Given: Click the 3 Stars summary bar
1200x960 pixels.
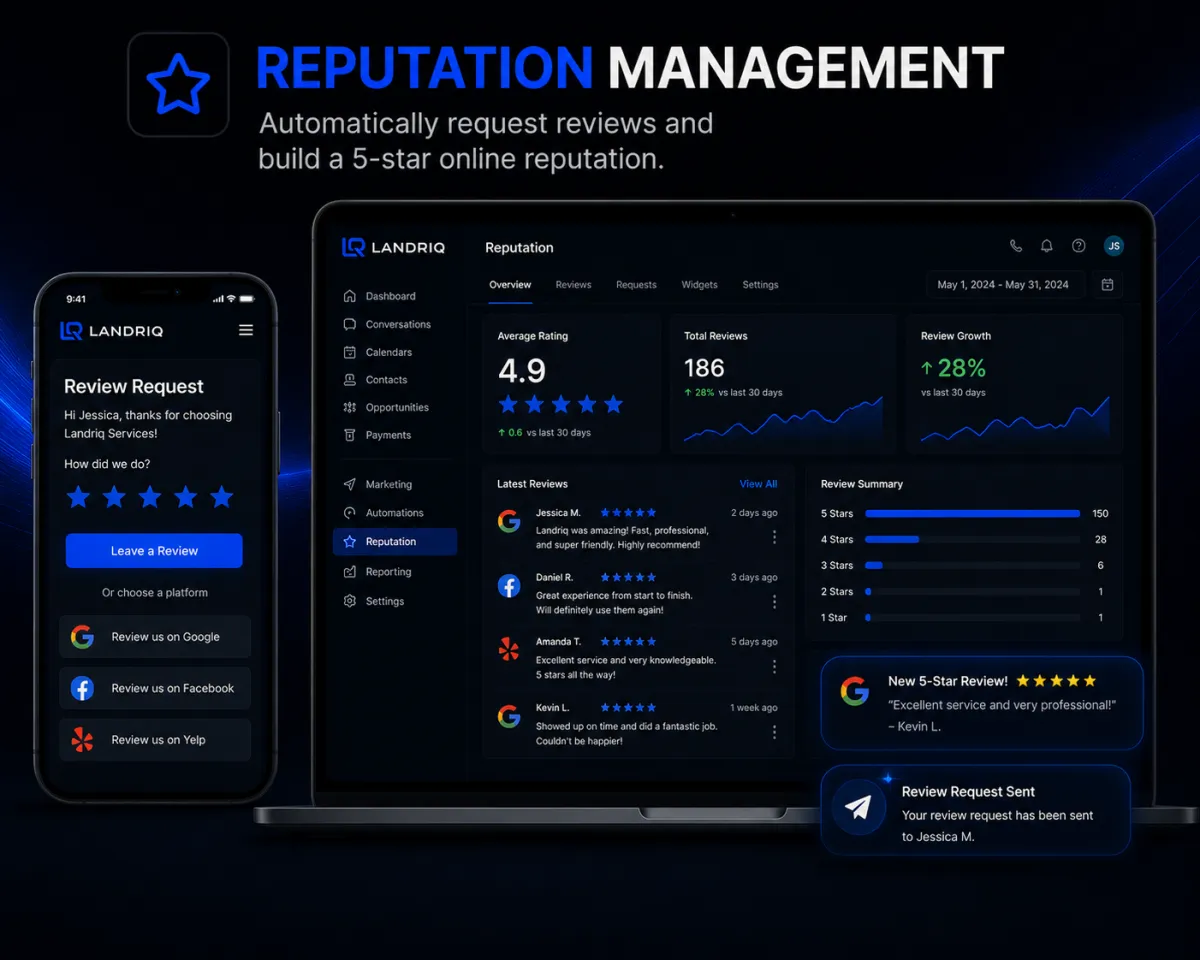Looking at the screenshot, I should click(x=972, y=565).
